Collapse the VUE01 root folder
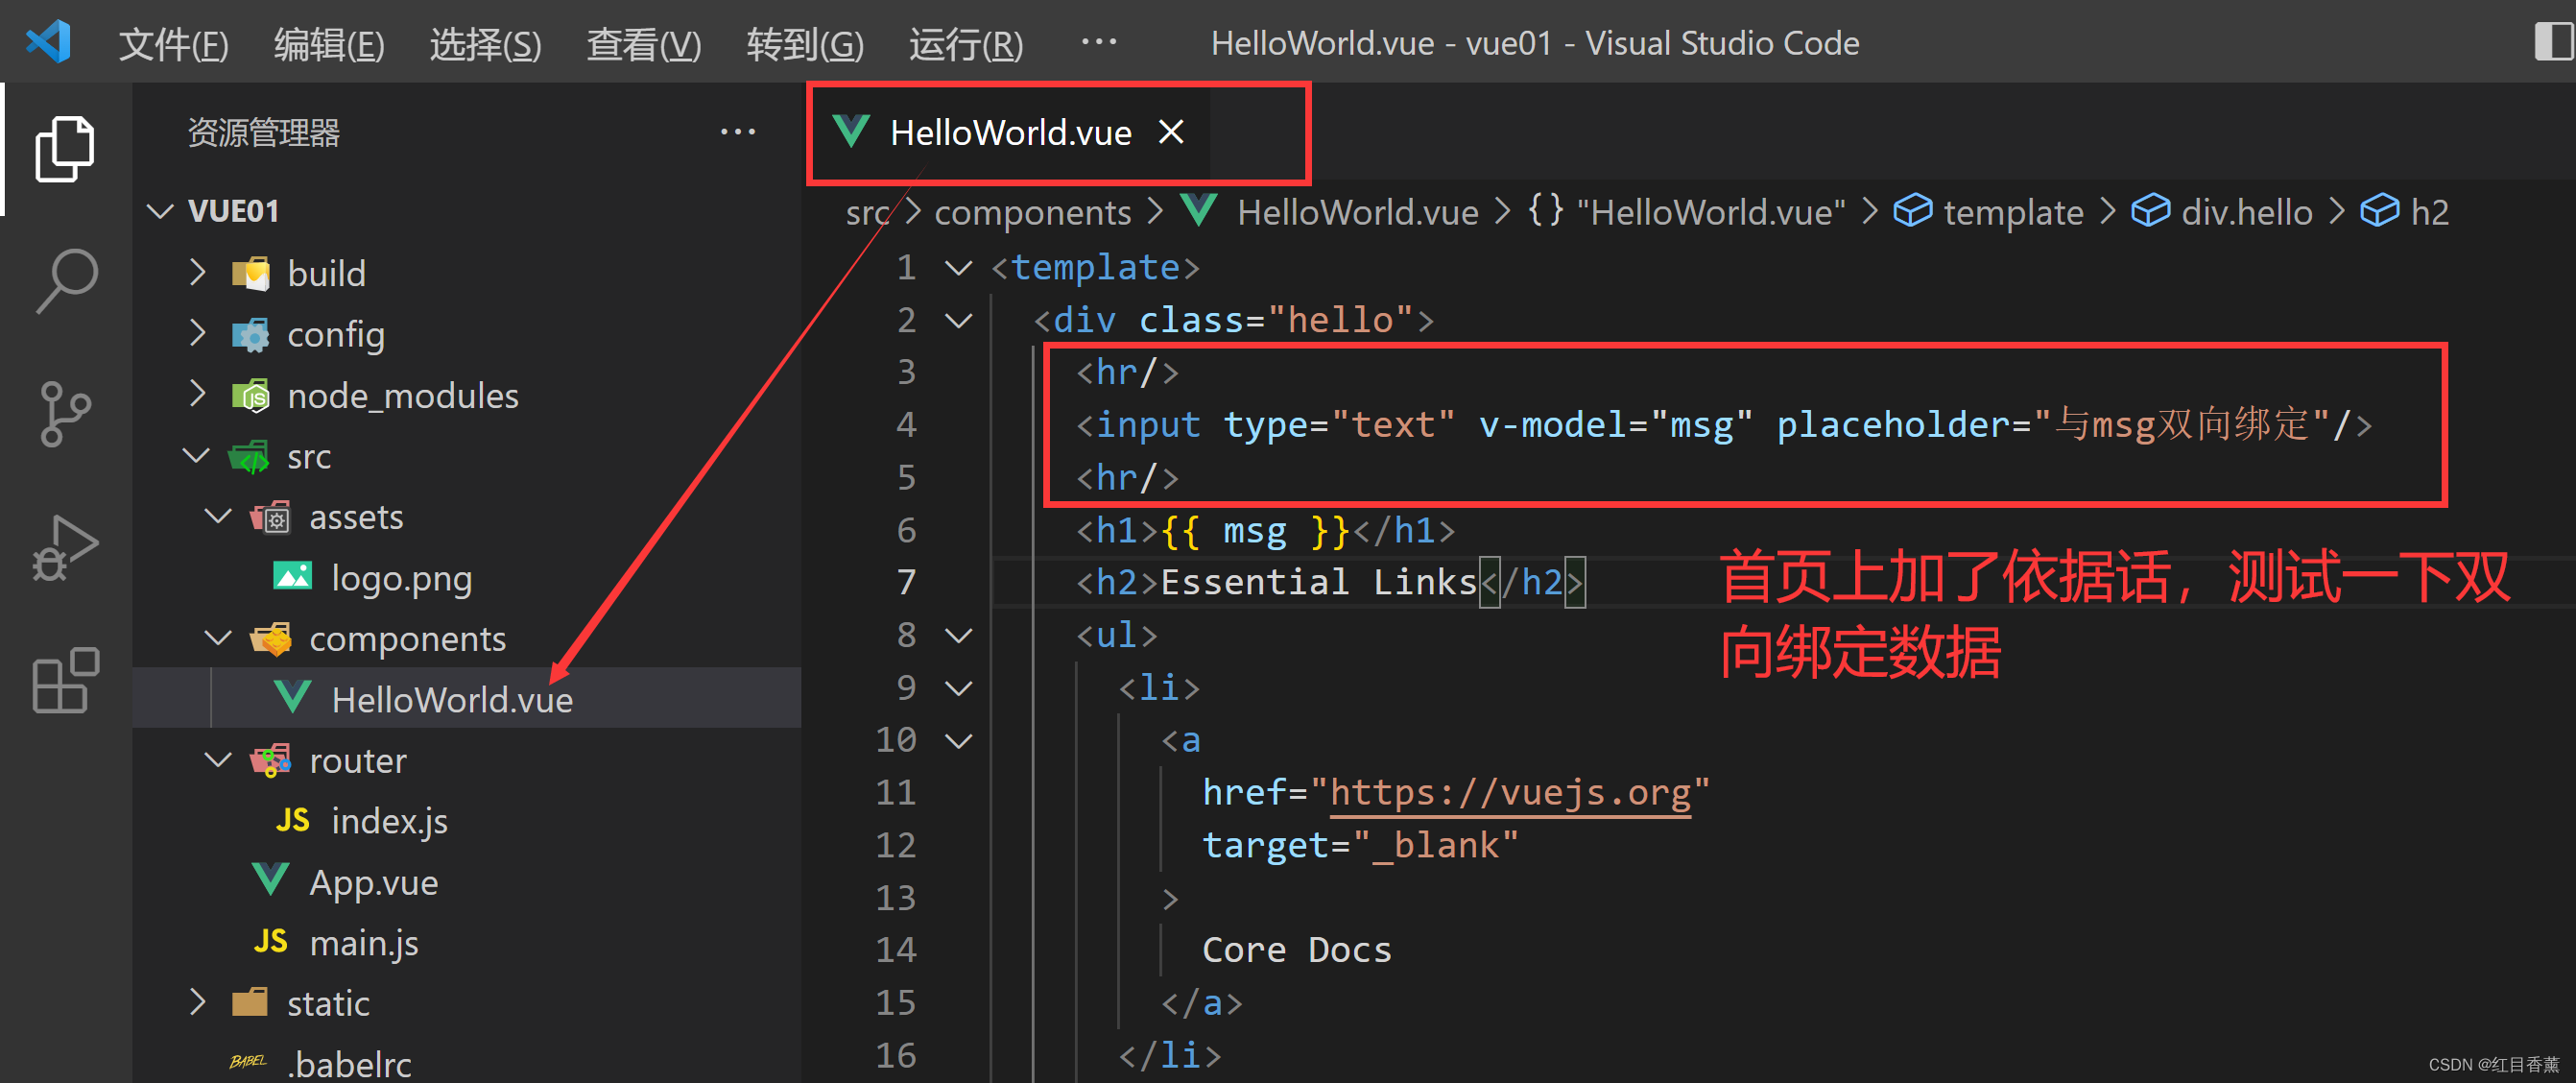Viewport: 2576px width, 1083px height. [x=160, y=211]
